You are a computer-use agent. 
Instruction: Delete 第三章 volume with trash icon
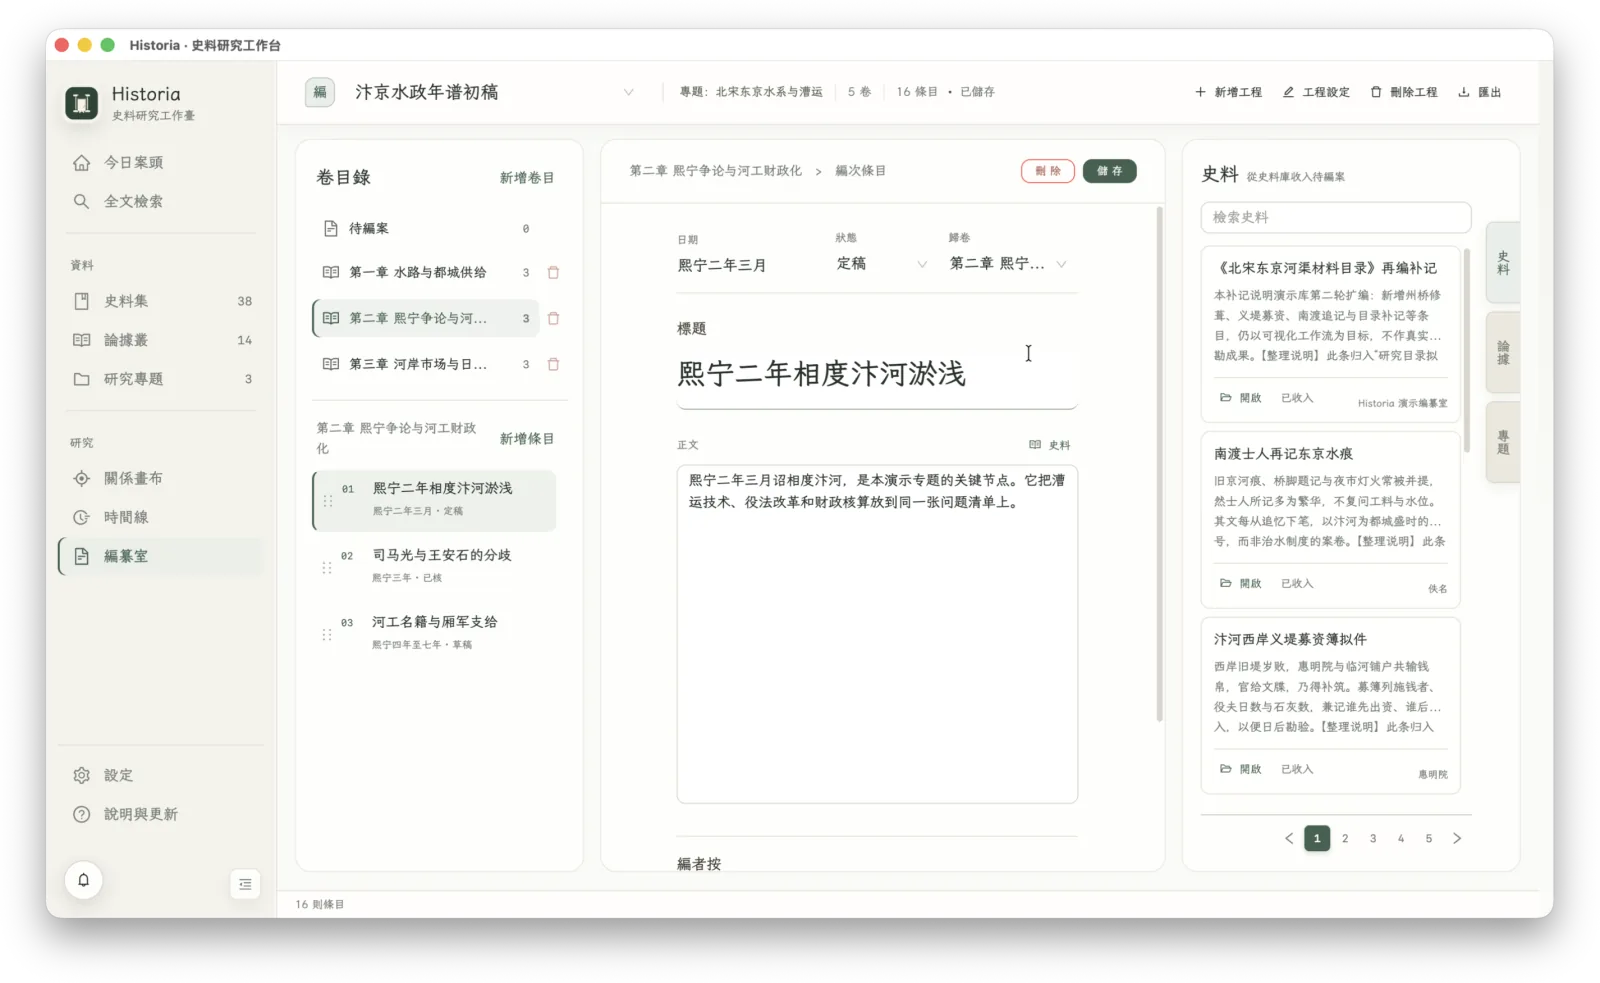553,364
